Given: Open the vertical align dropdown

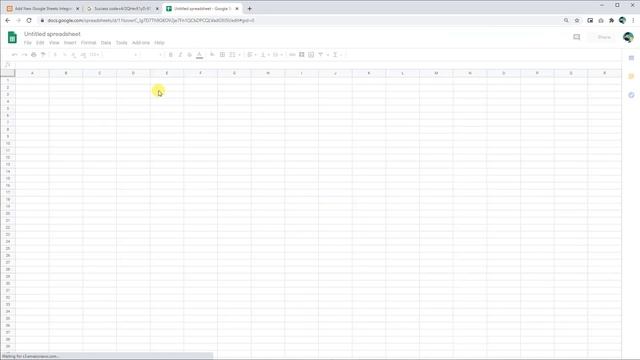Looking at the screenshot, I should click(264, 55).
